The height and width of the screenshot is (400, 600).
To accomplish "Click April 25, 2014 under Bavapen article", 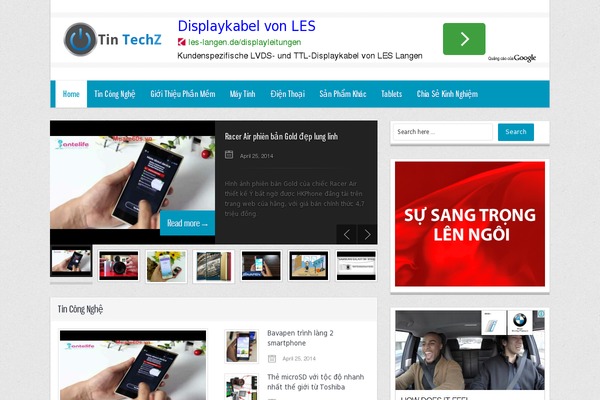I will click(299, 359).
